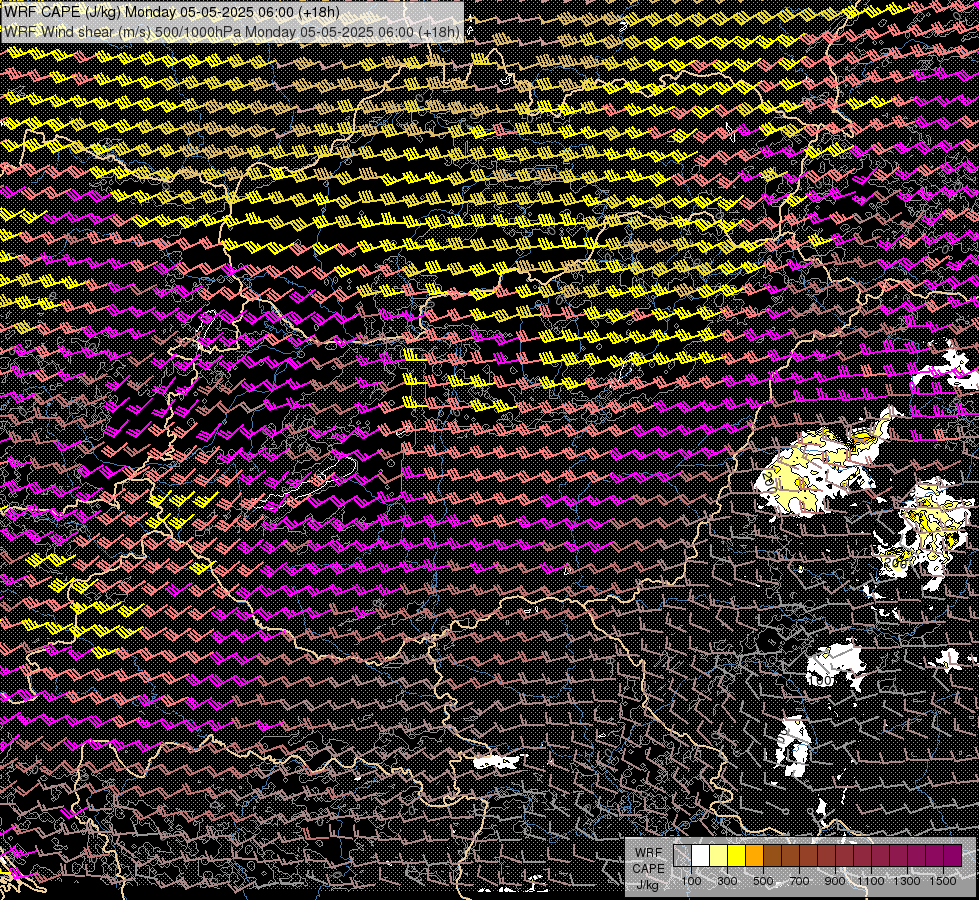Select the bright yellow CAPE legend swatch
Image resolution: width=979 pixels, height=900 pixels.
pyautogui.click(x=737, y=855)
